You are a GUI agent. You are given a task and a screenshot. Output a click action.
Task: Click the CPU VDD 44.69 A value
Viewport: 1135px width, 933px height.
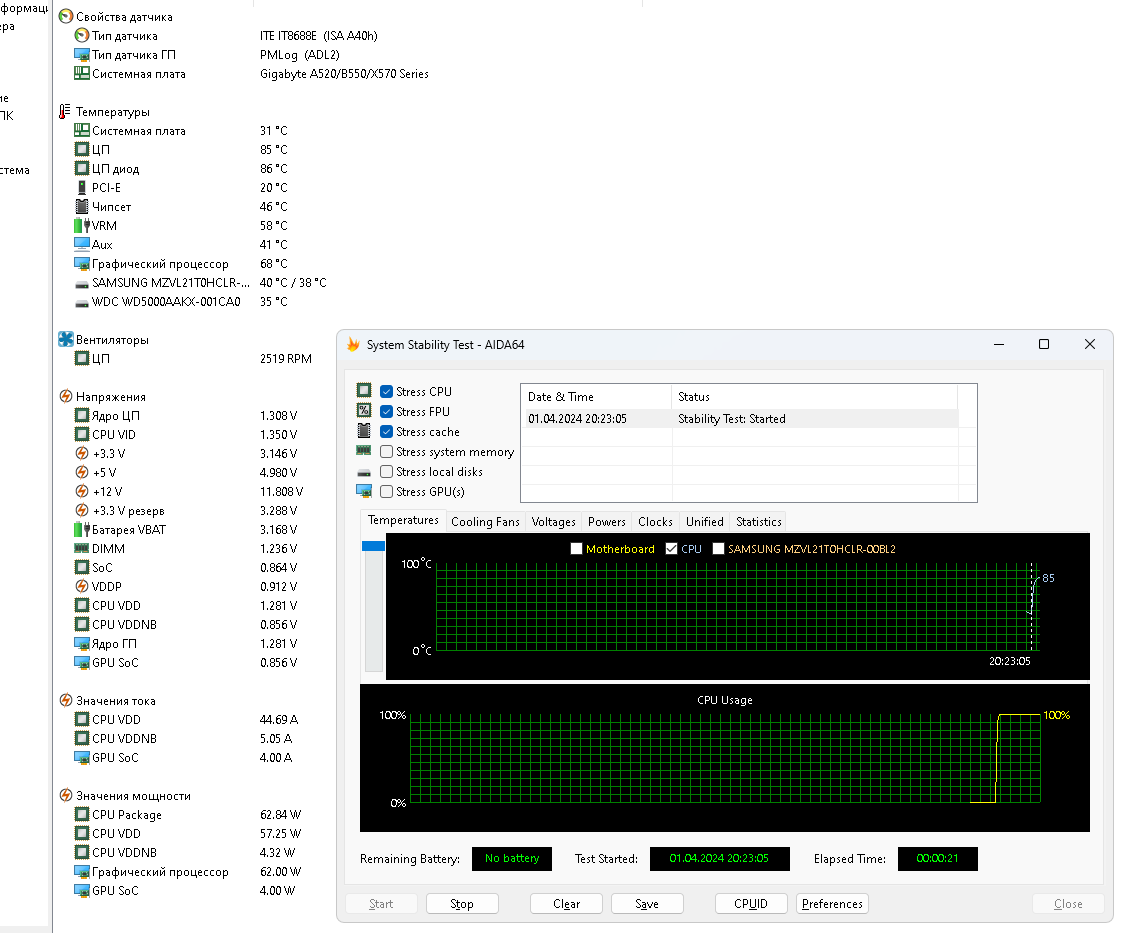[x=279, y=719]
